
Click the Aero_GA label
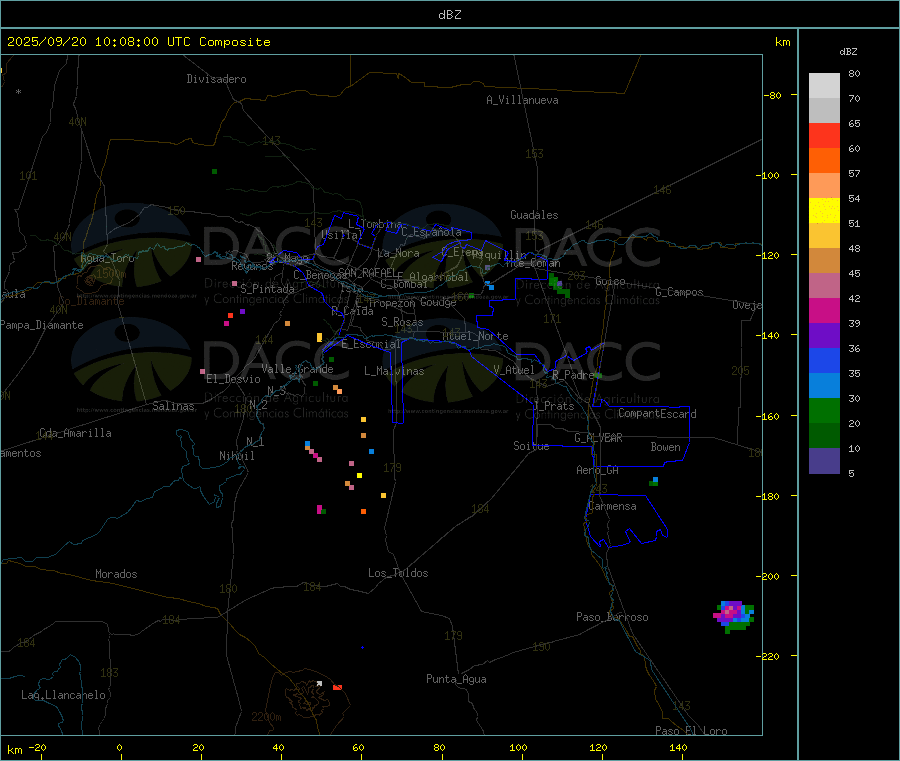click(x=597, y=470)
